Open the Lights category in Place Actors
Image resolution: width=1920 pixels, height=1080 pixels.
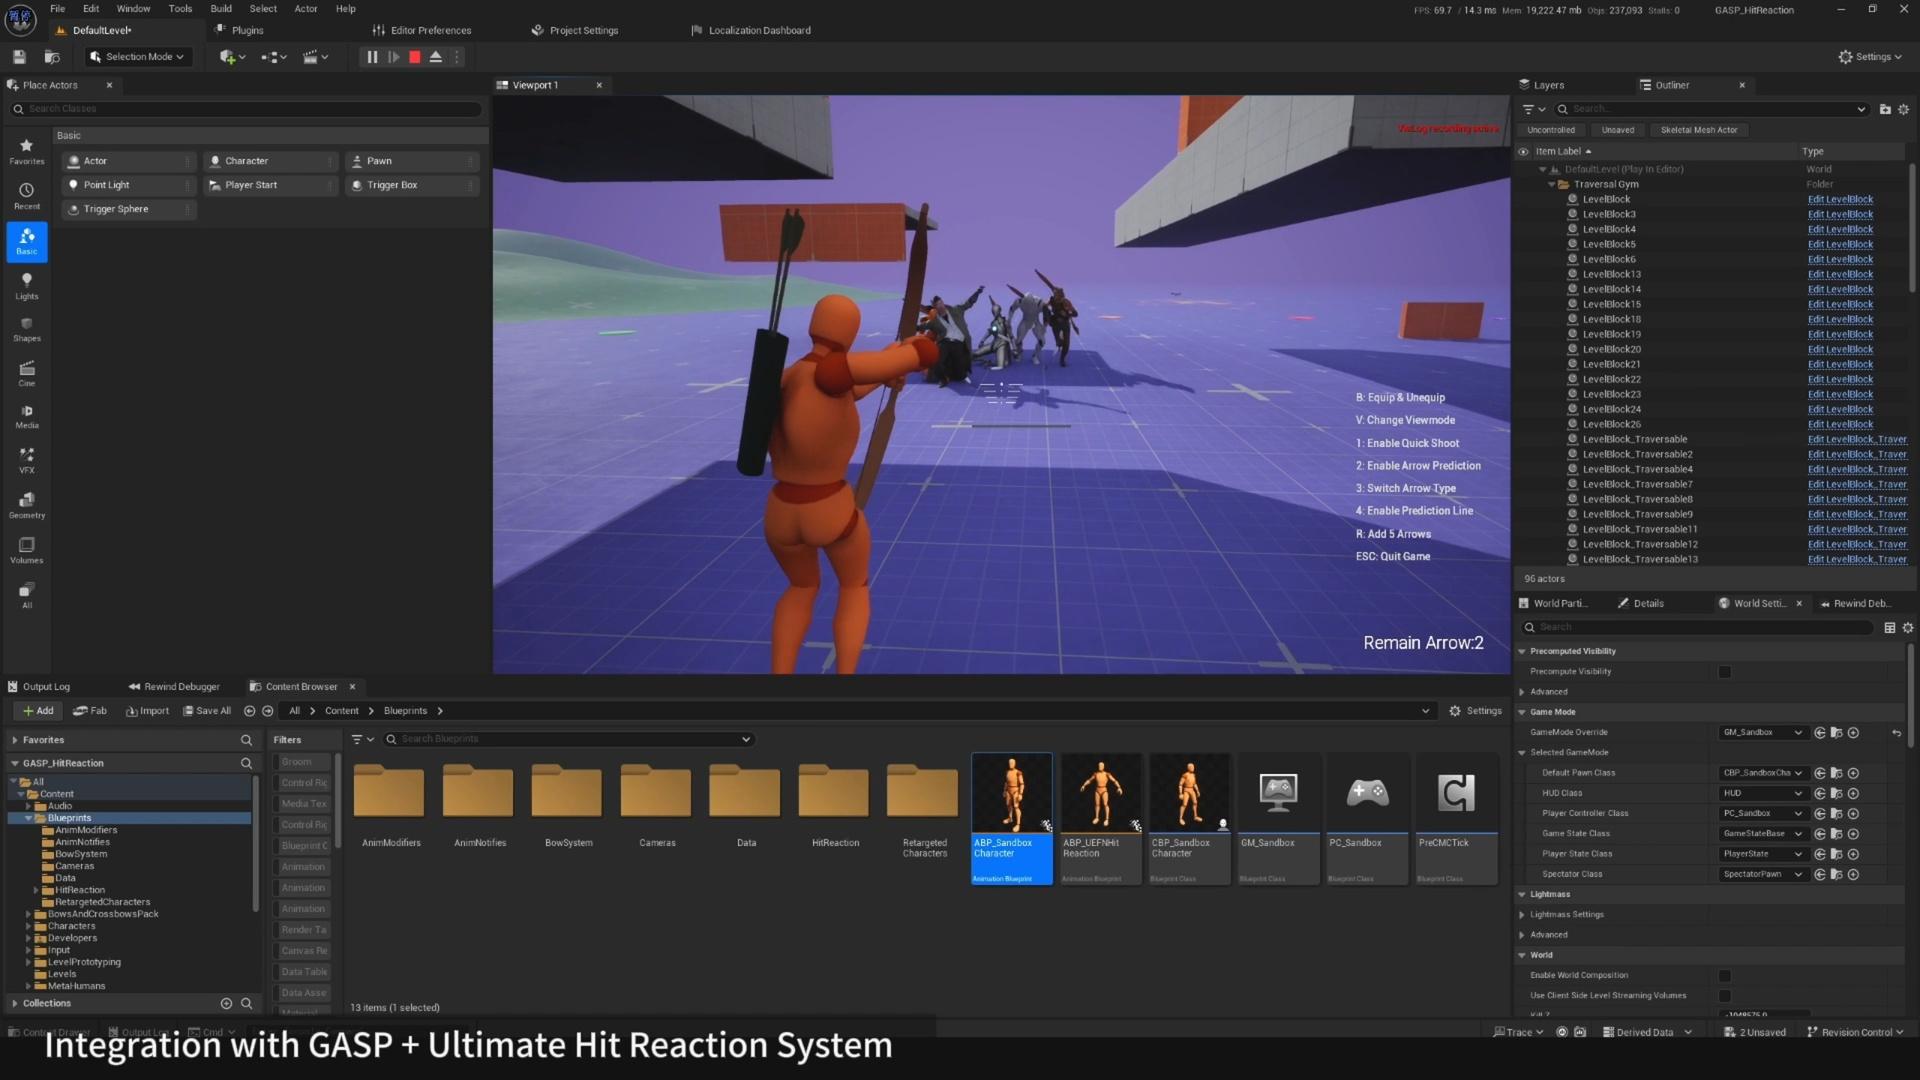(x=27, y=286)
